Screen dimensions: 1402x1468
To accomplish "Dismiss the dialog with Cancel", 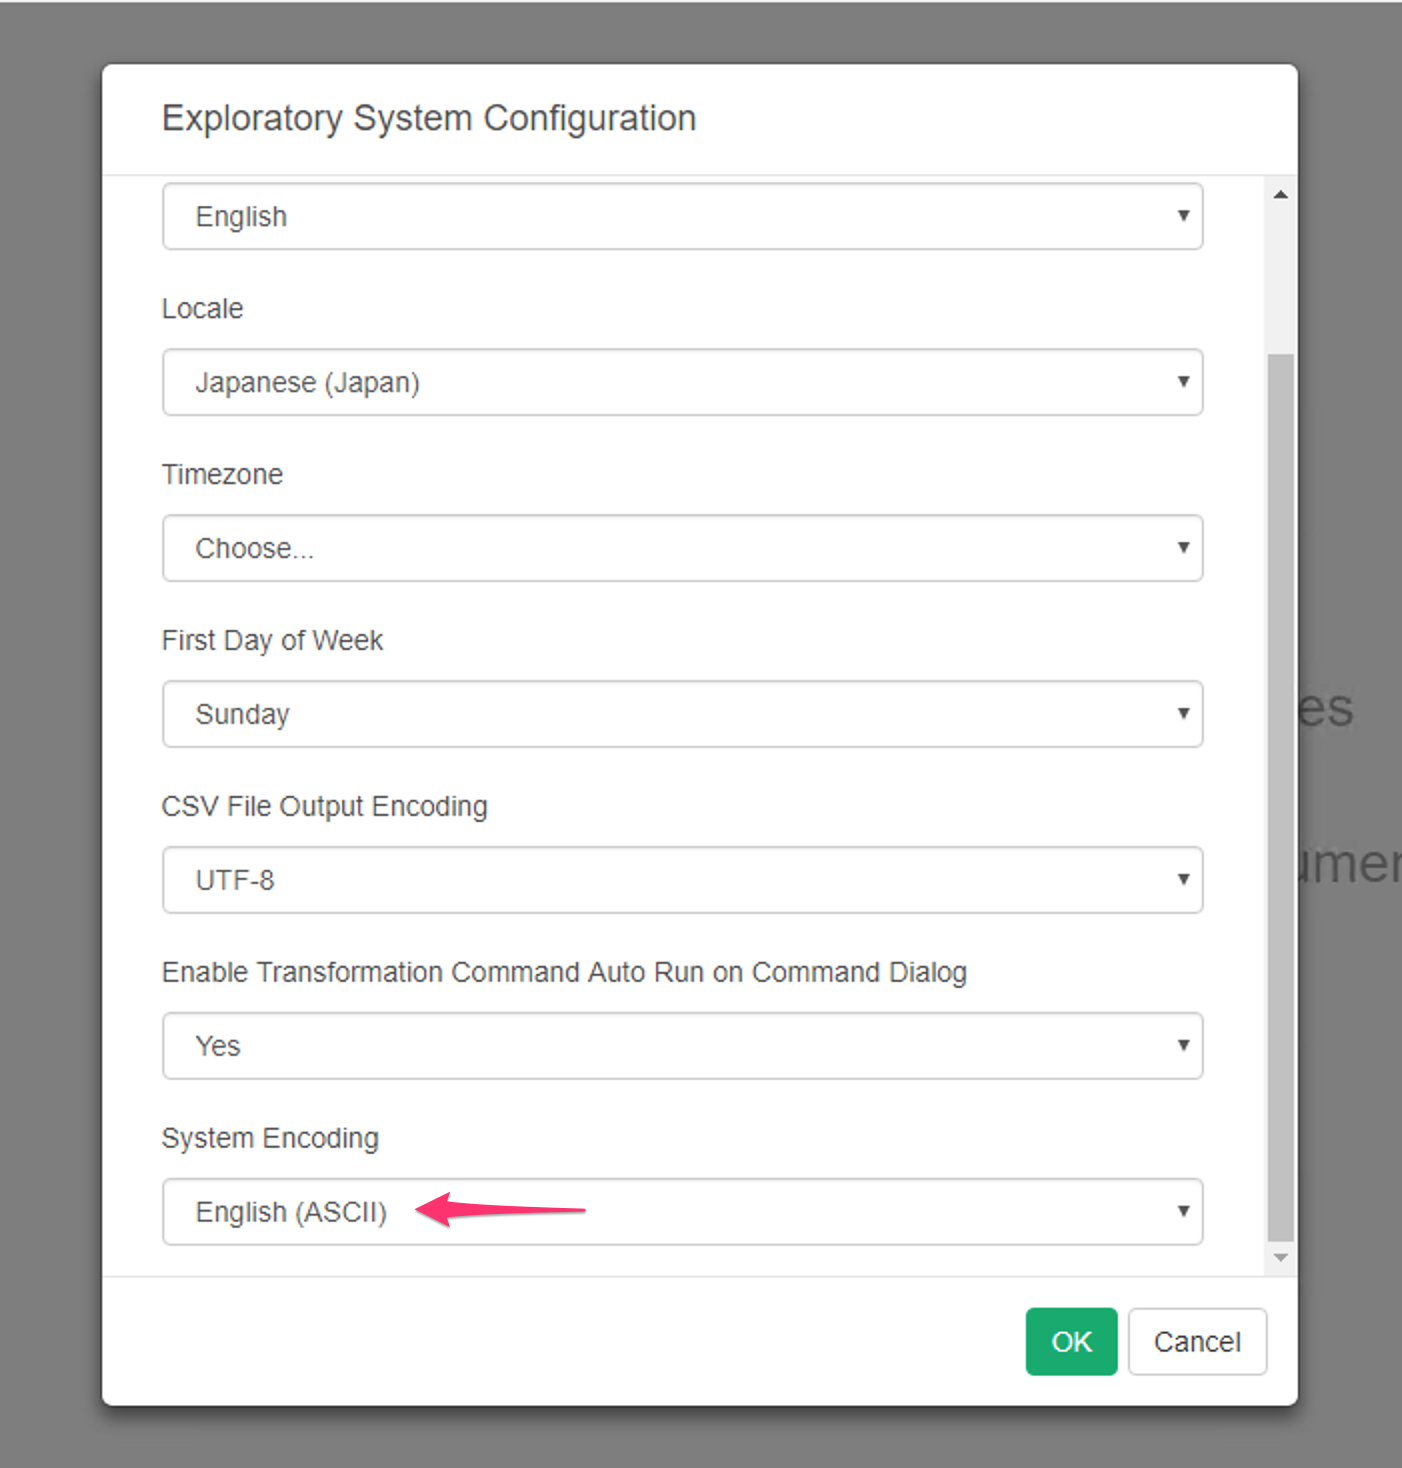I will (x=1197, y=1342).
